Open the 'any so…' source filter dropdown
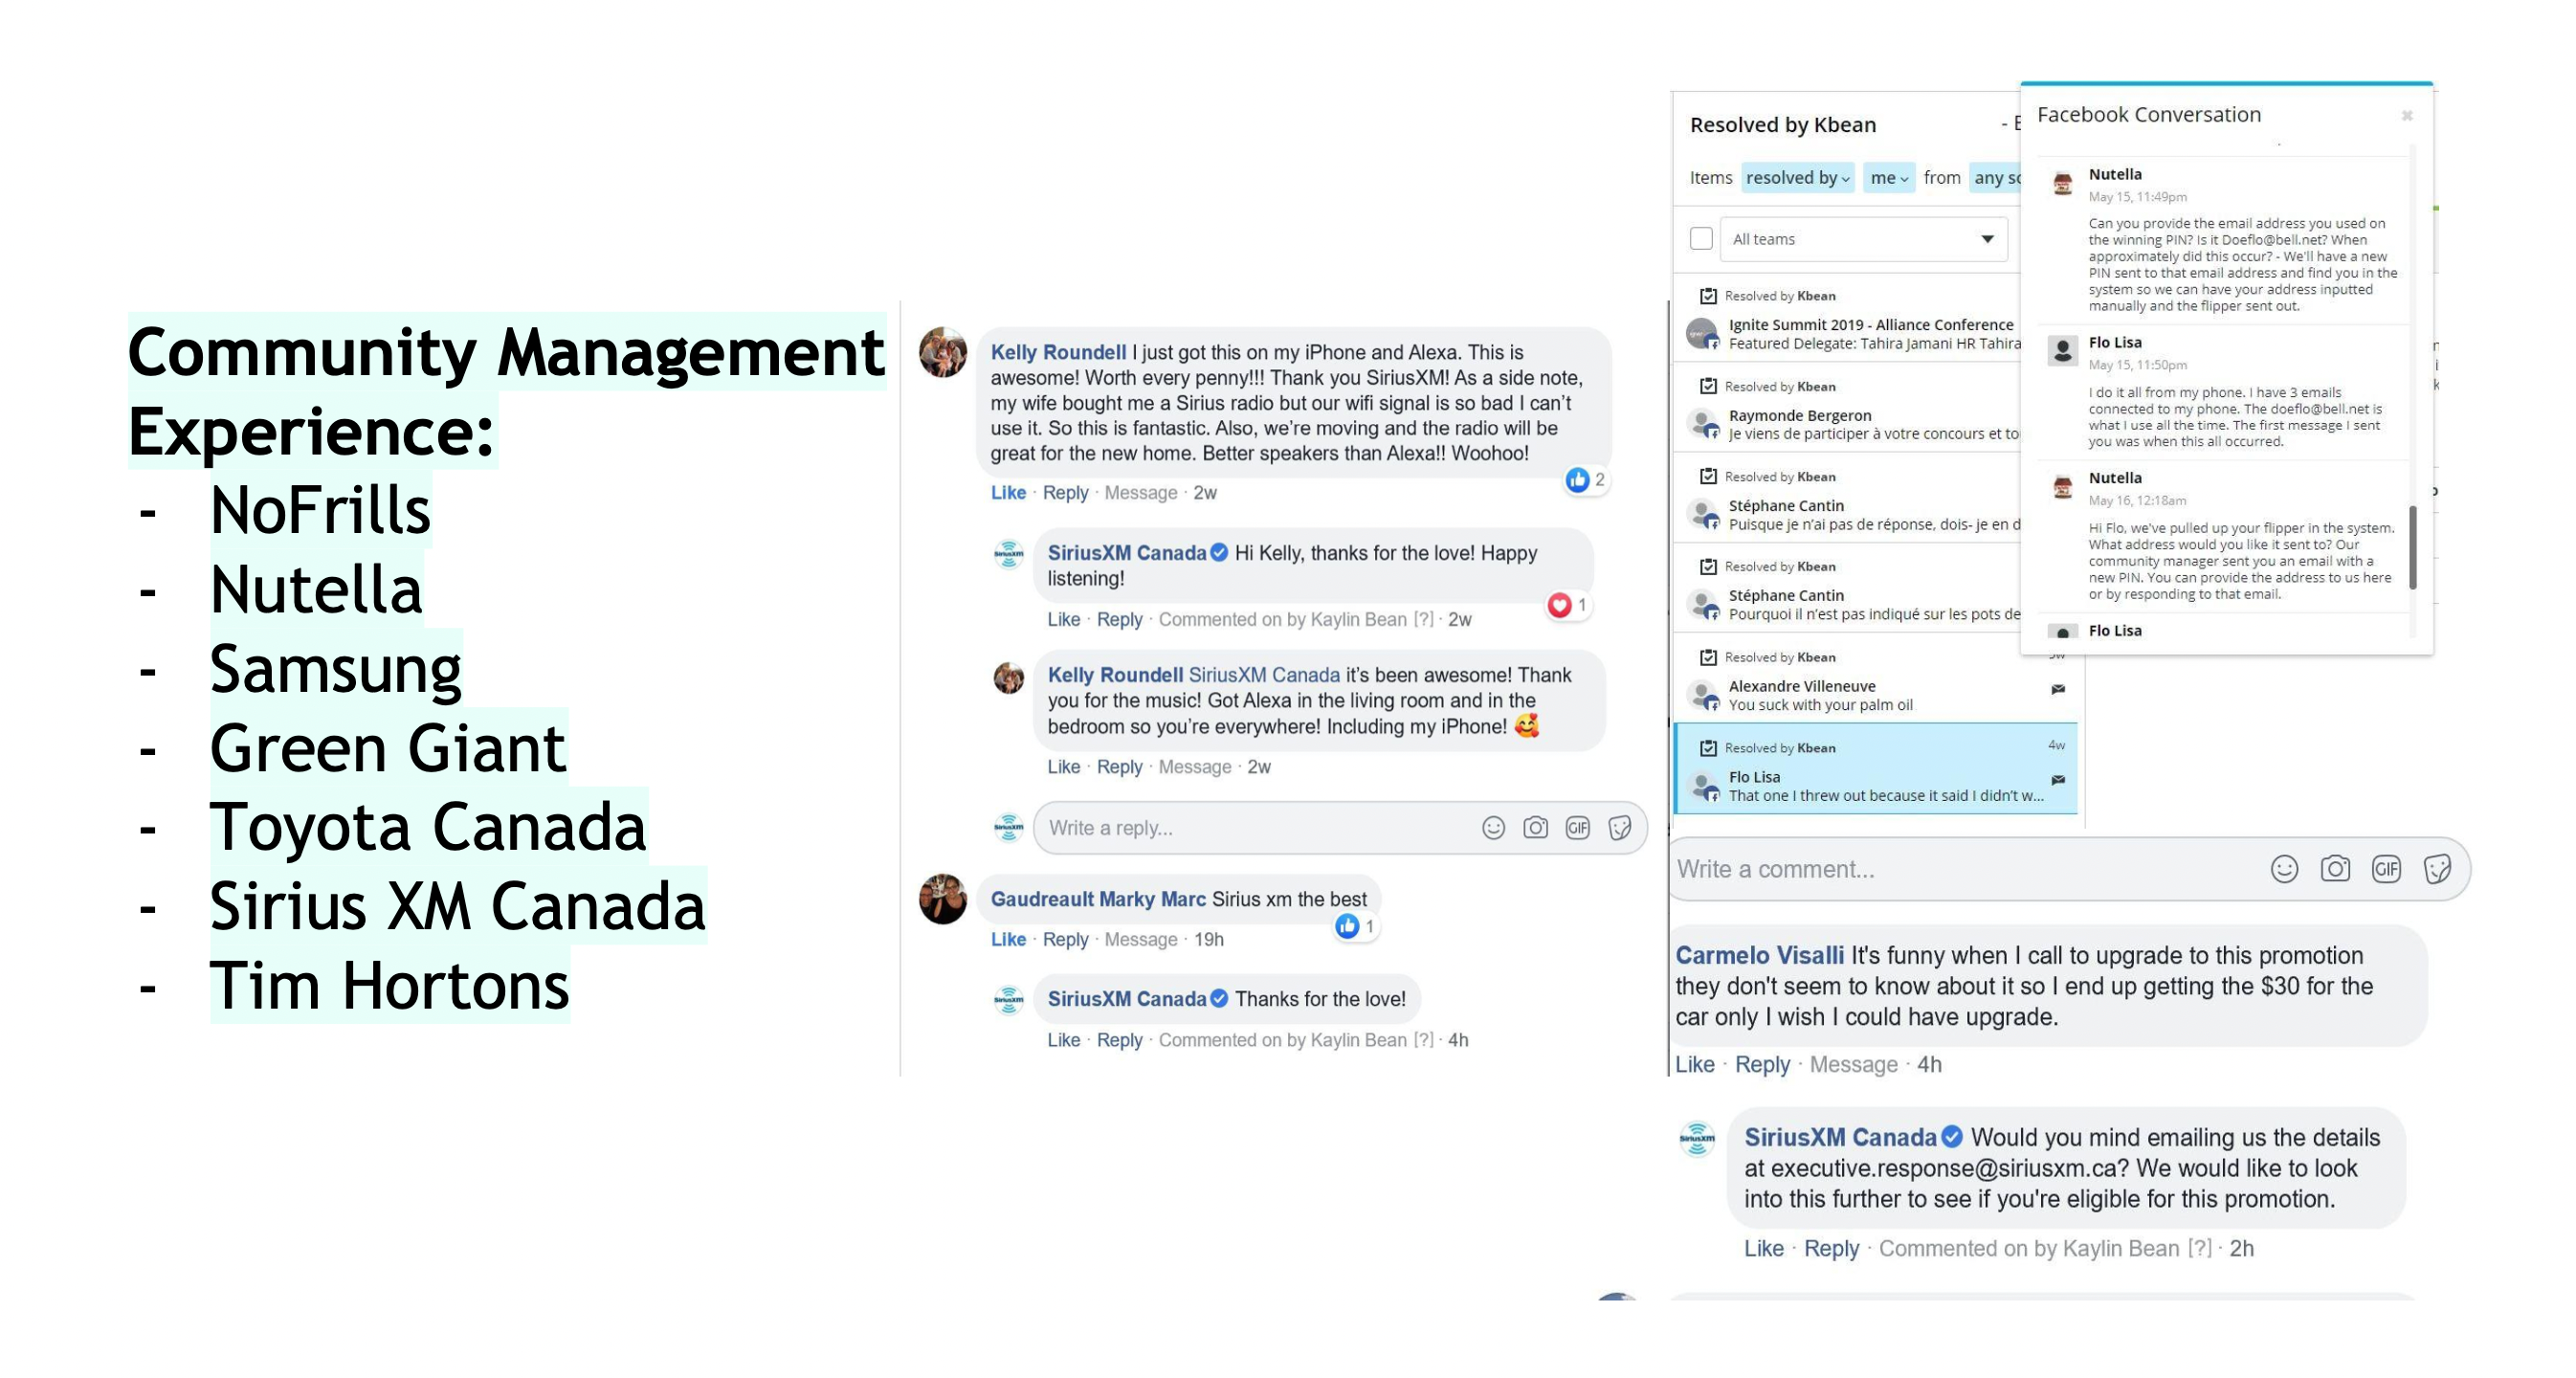 (x=1995, y=178)
